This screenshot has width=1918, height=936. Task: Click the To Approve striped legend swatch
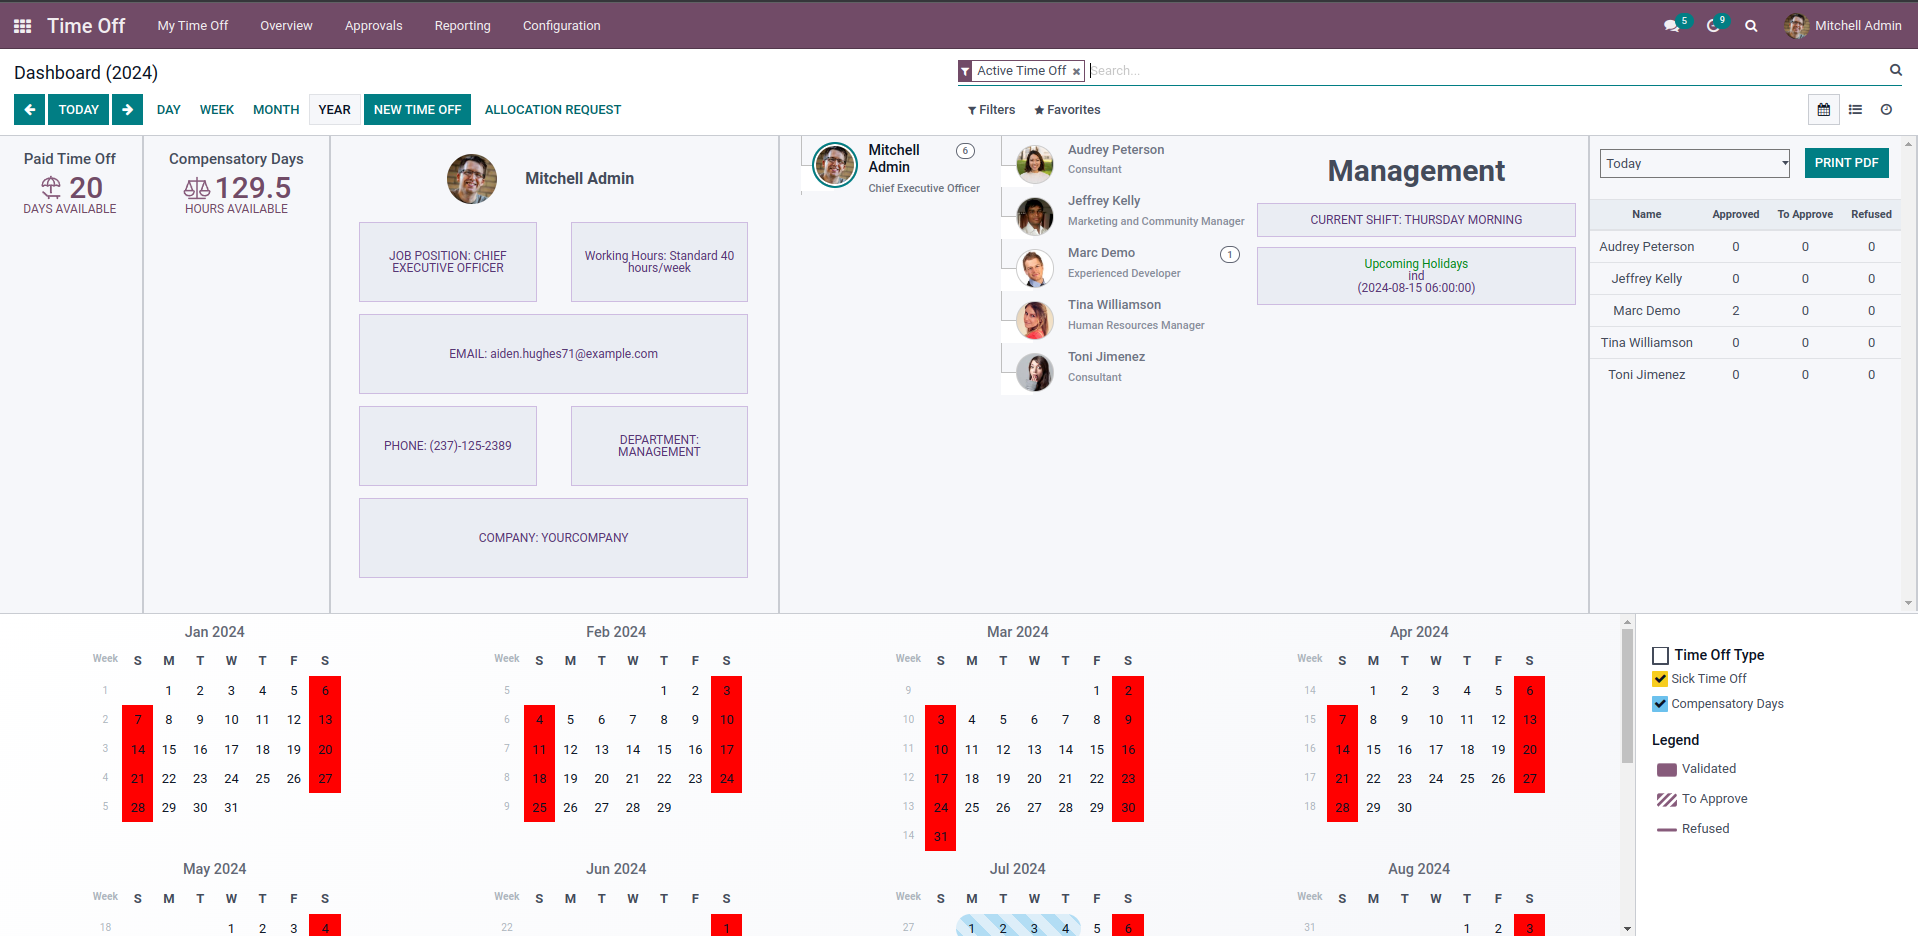point(1667,800)
